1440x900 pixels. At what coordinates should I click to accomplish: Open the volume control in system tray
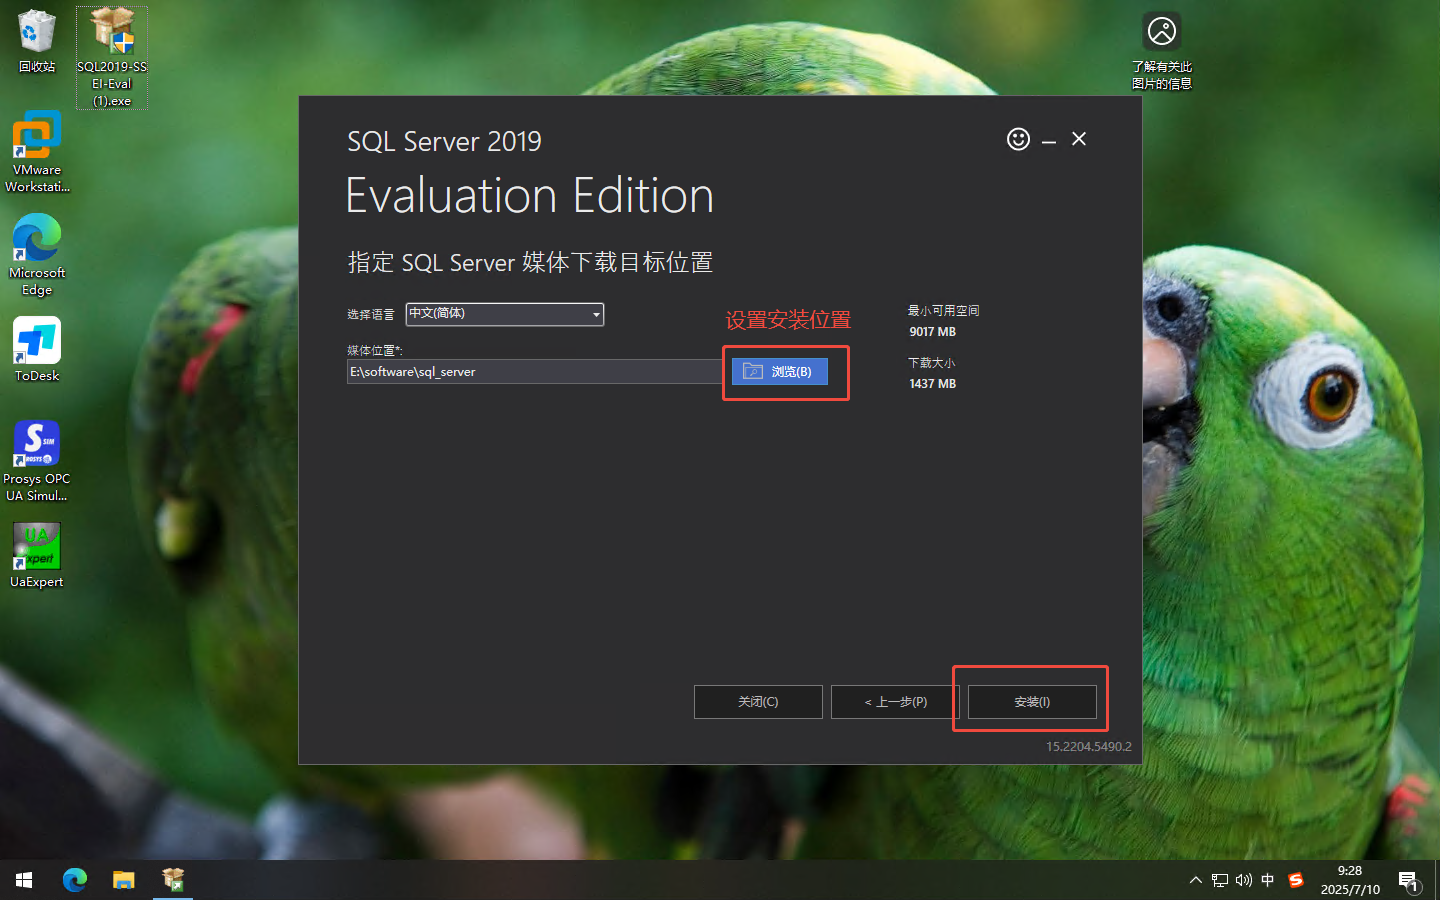(x=1243, y=880)
